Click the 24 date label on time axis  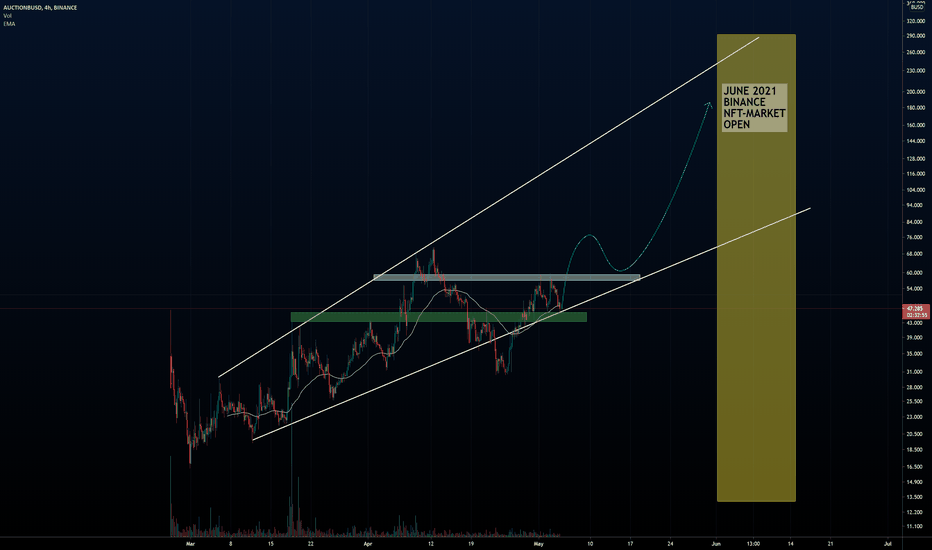click(670, 543)
